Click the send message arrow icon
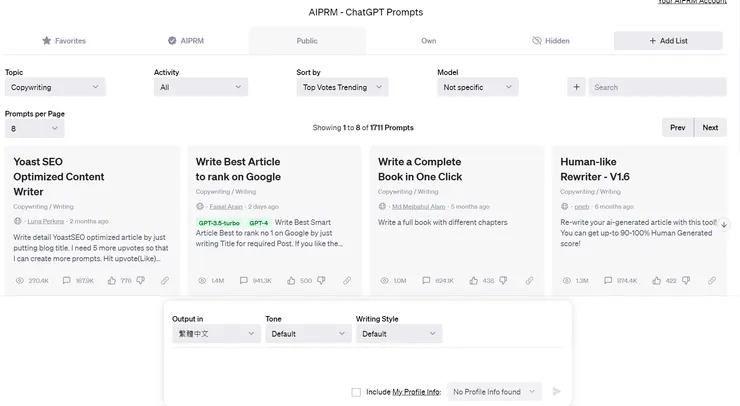Screen dimensions: 740x406 [556, 391]
